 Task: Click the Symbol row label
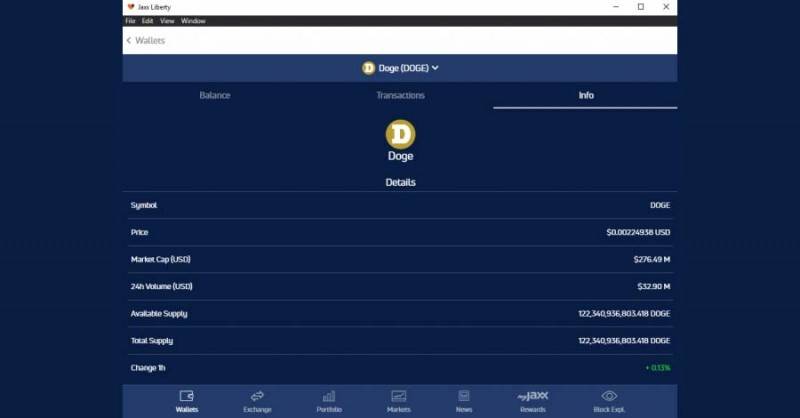pyautogui.click(x=144, y=205)
